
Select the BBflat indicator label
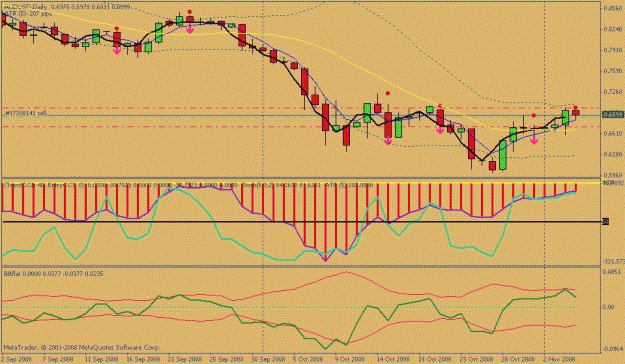[x=53, y=274]
